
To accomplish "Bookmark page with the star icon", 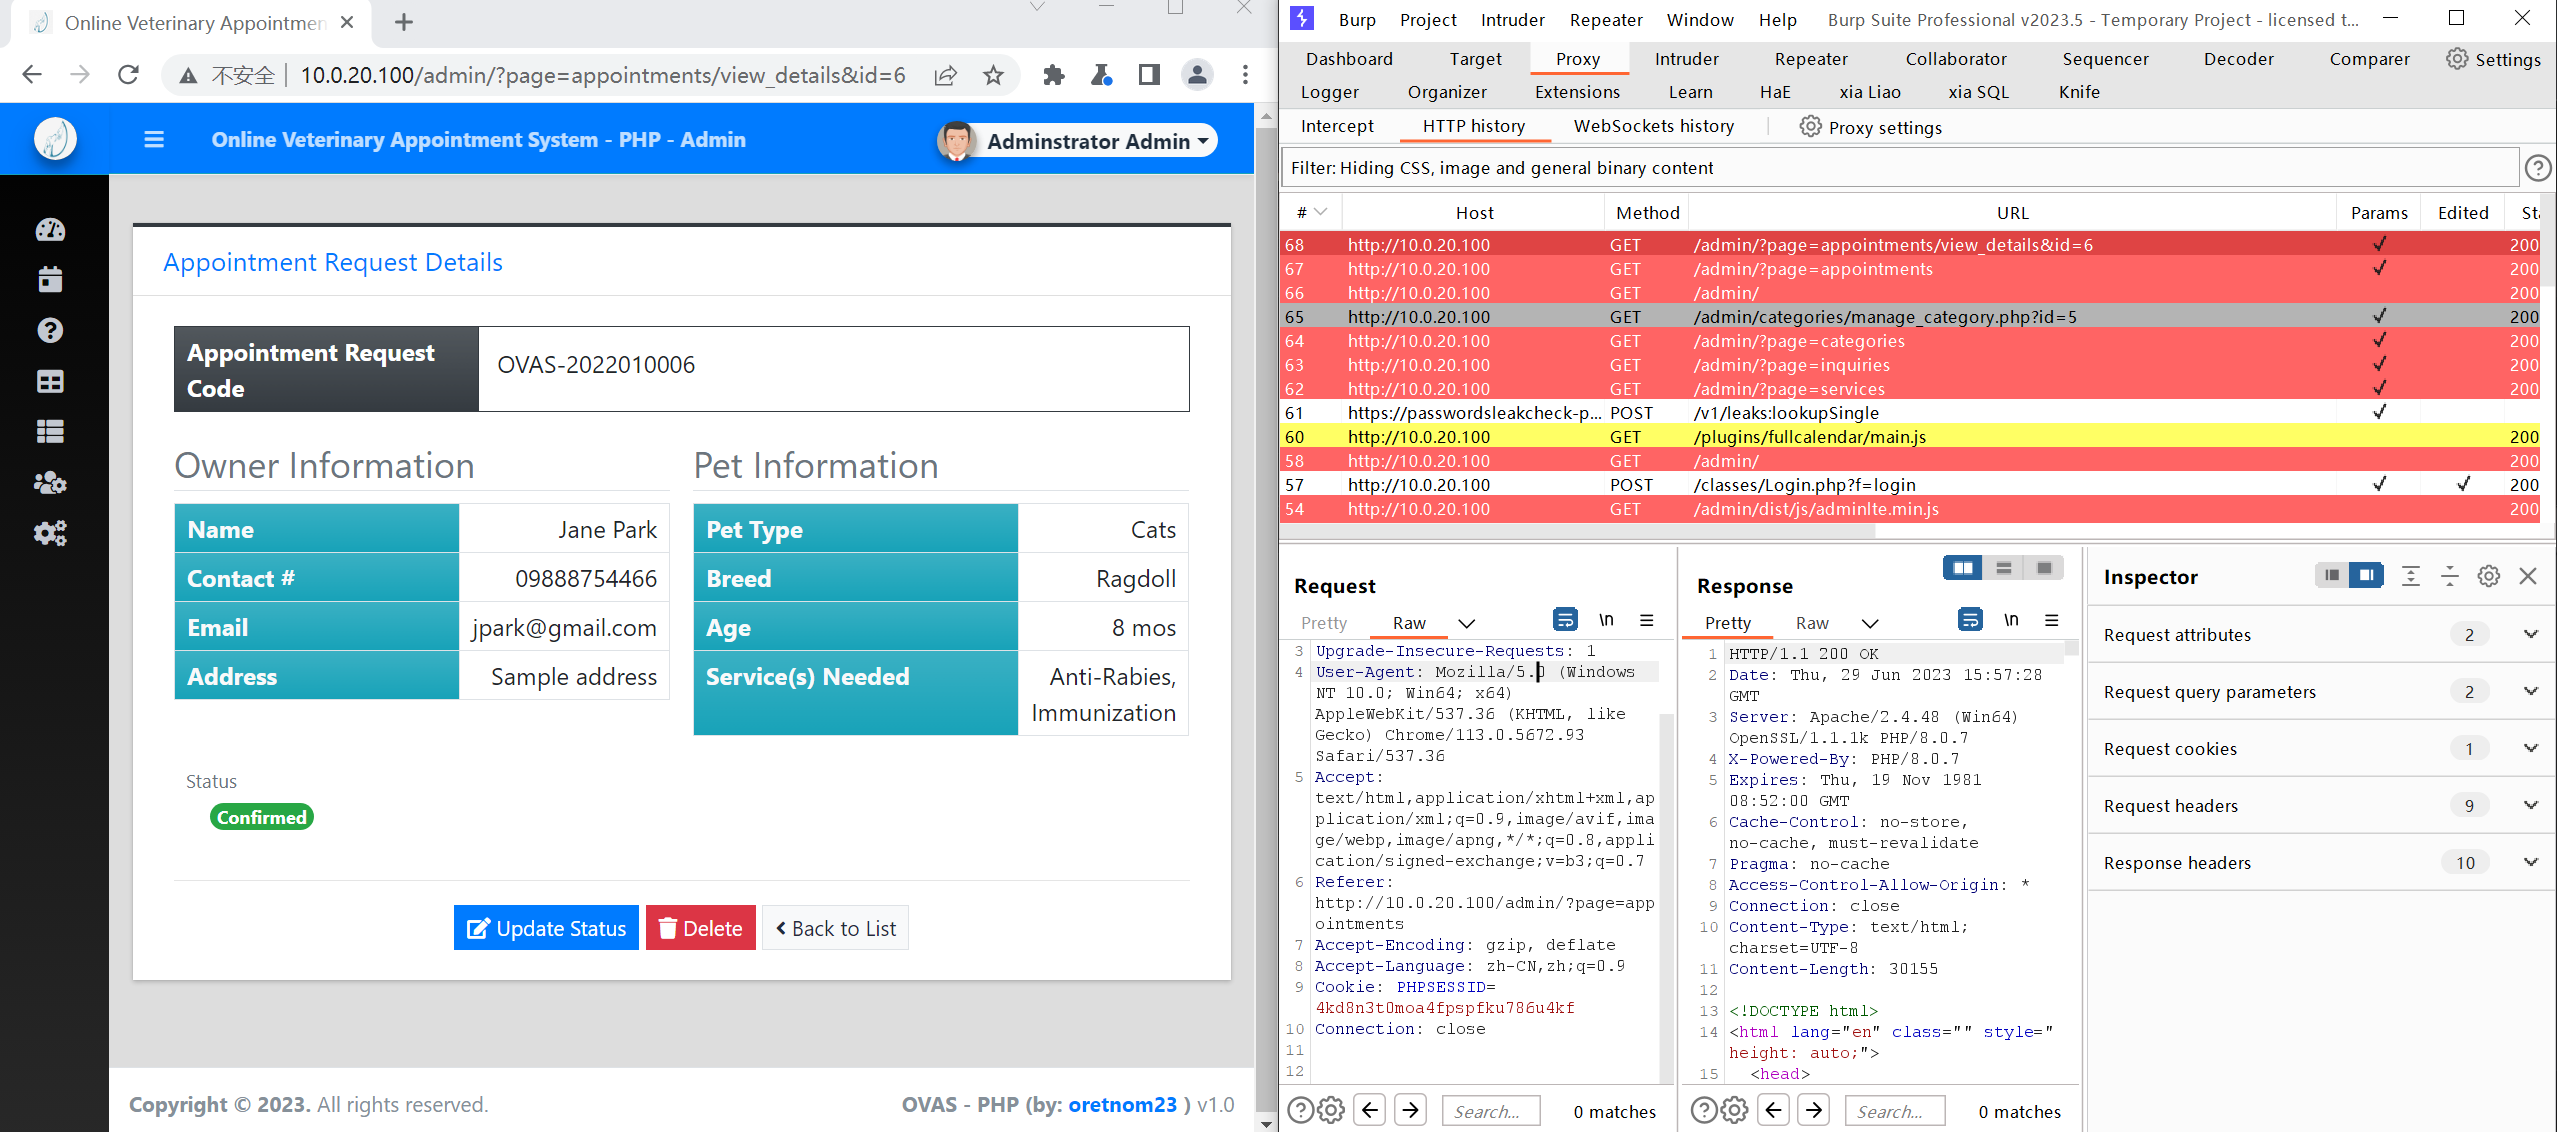I will 993,75.
